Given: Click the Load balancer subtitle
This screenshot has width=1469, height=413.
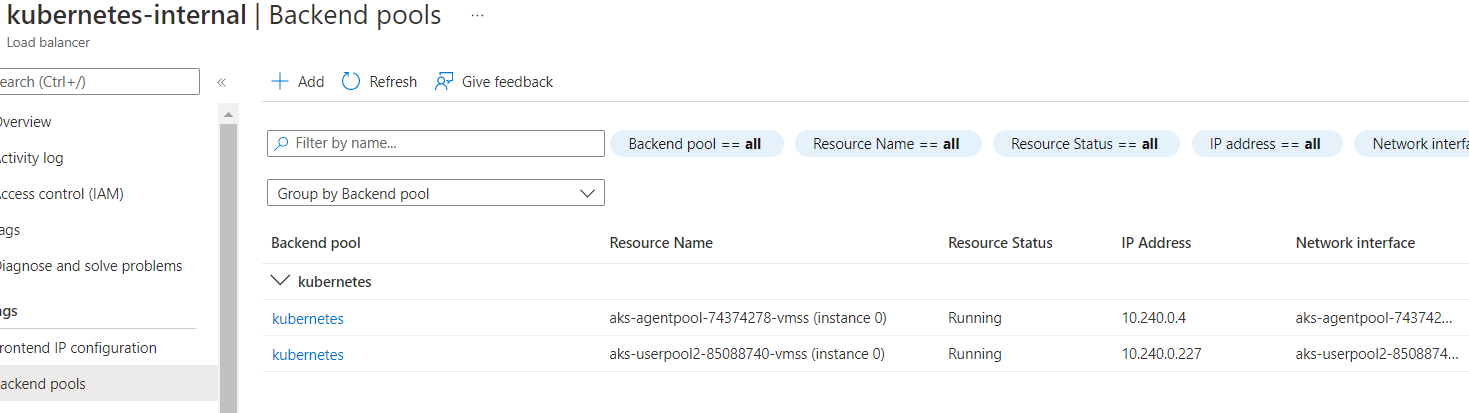Looking at the screenshot, I should pyautogui.click(x=48, y=43).
